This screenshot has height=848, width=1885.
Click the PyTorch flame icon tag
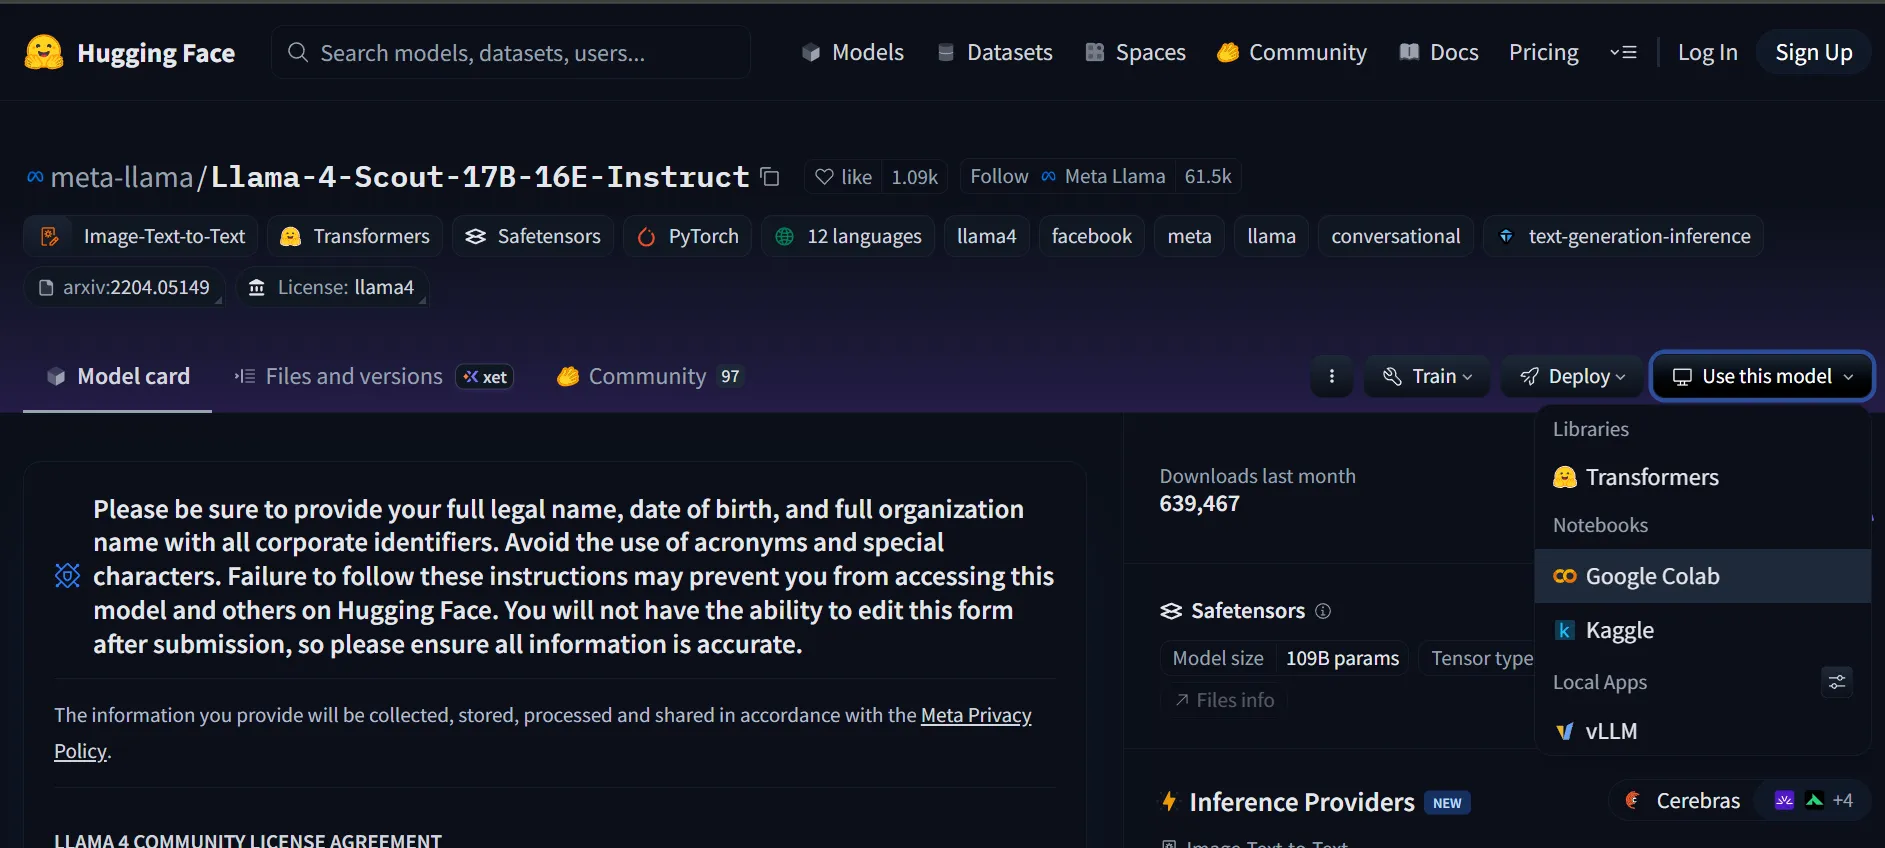[x=647, y=236]
